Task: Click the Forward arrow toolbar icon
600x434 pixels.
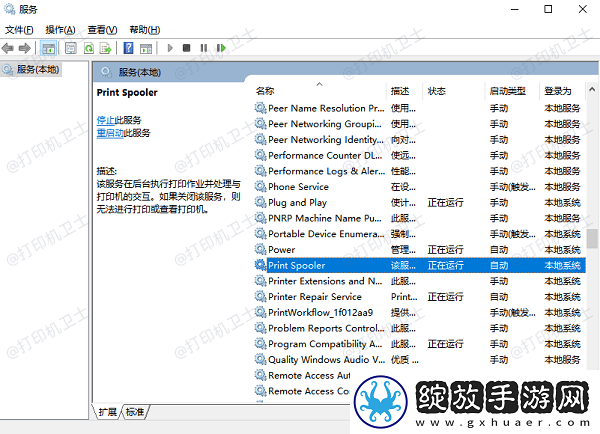Action: tap(24, 48)
